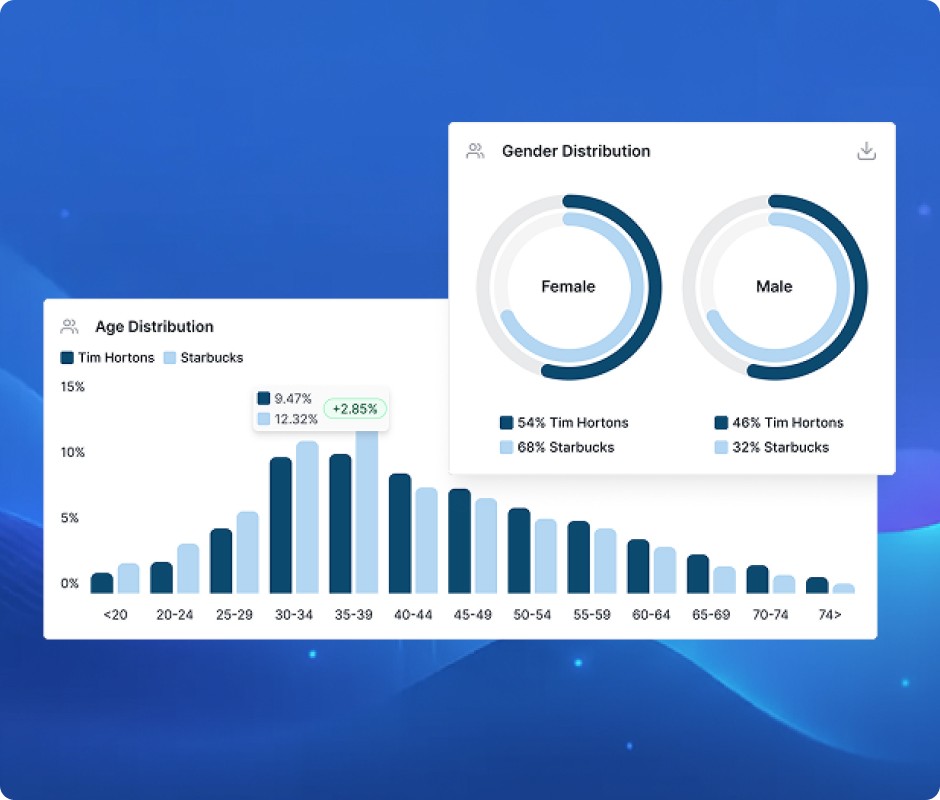Select the Starbucks bar for 30-34

(x=307, y=518)
